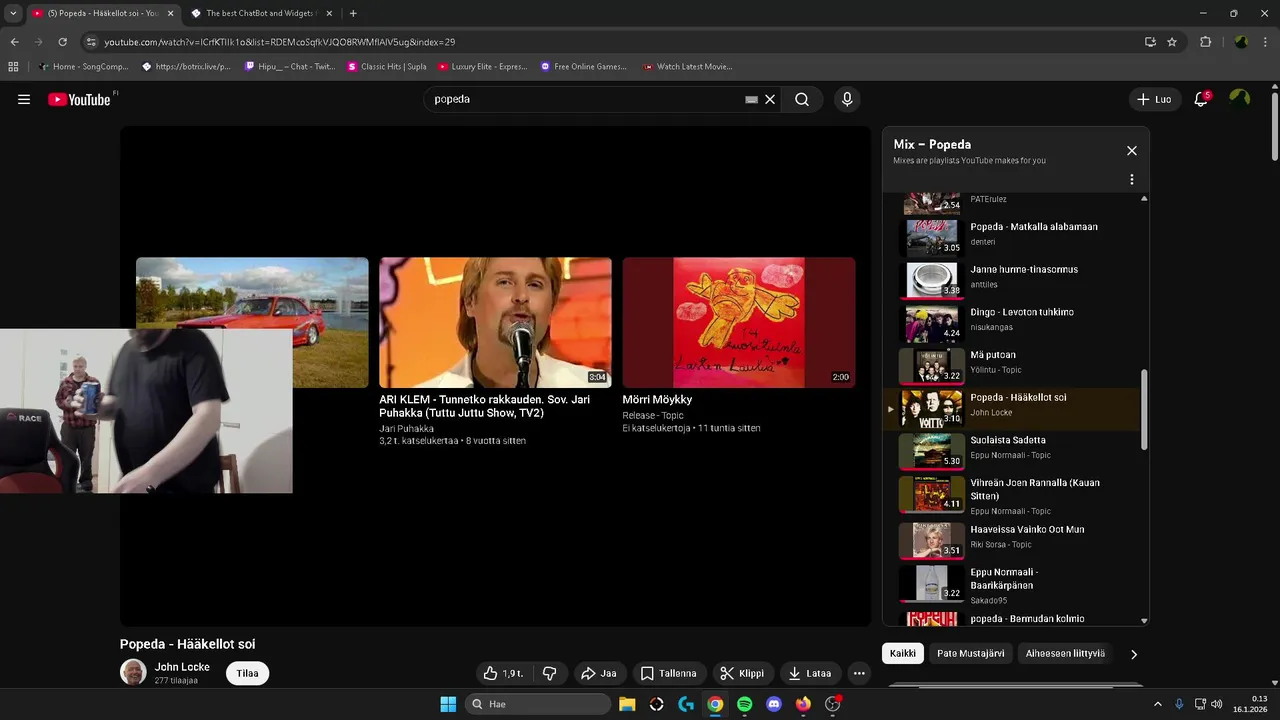Switch to The best ChatBot and Widgets tab
This screenshot has height=720, width=1280.
(262, 13)
